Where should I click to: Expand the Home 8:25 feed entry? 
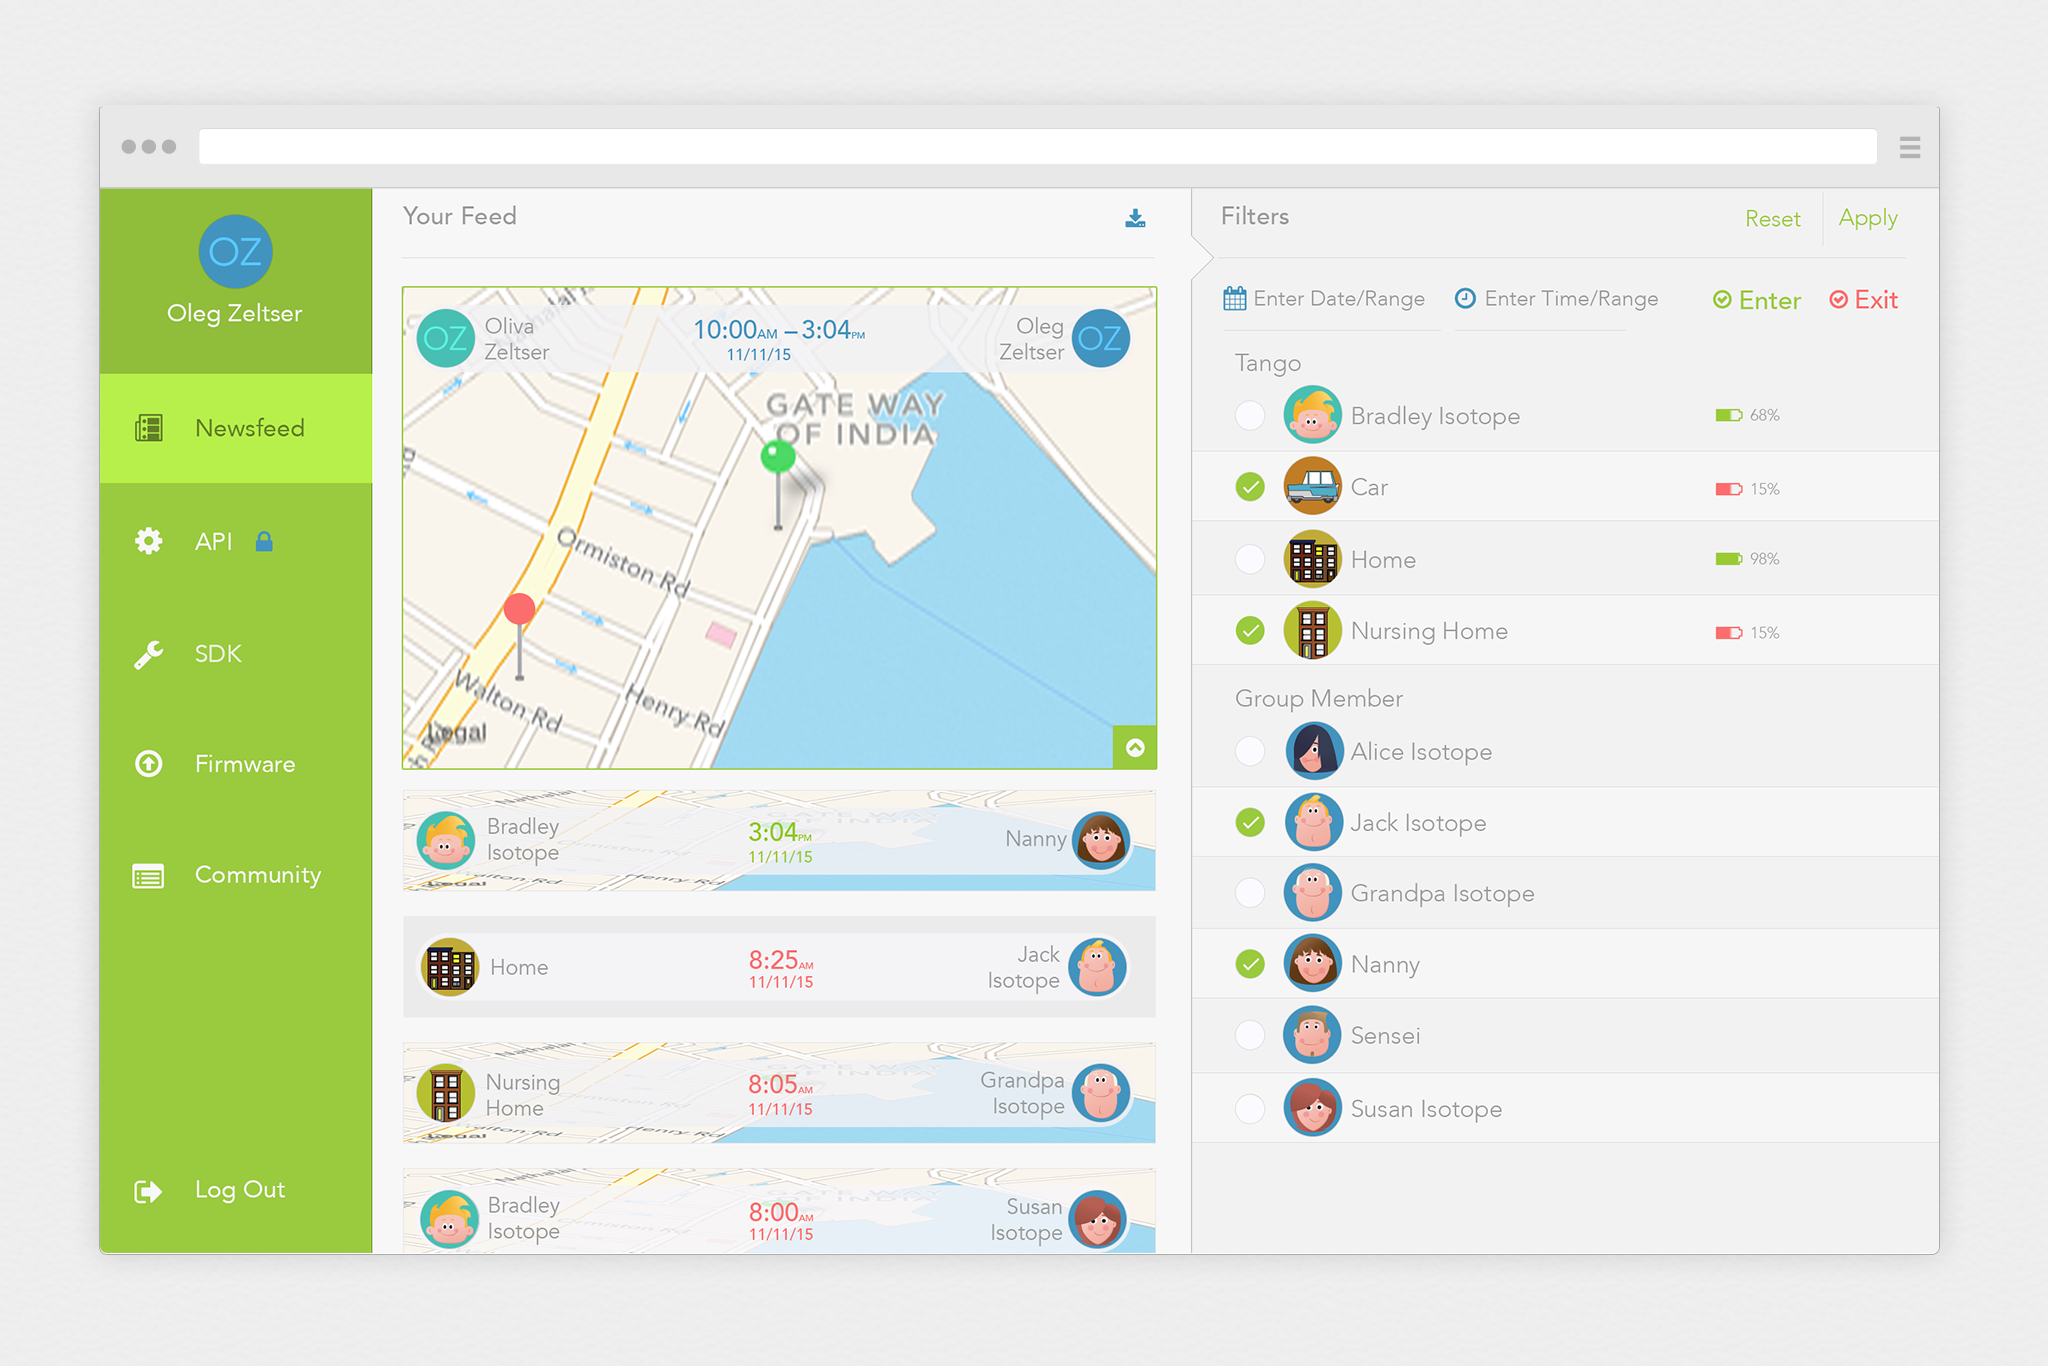779,967
